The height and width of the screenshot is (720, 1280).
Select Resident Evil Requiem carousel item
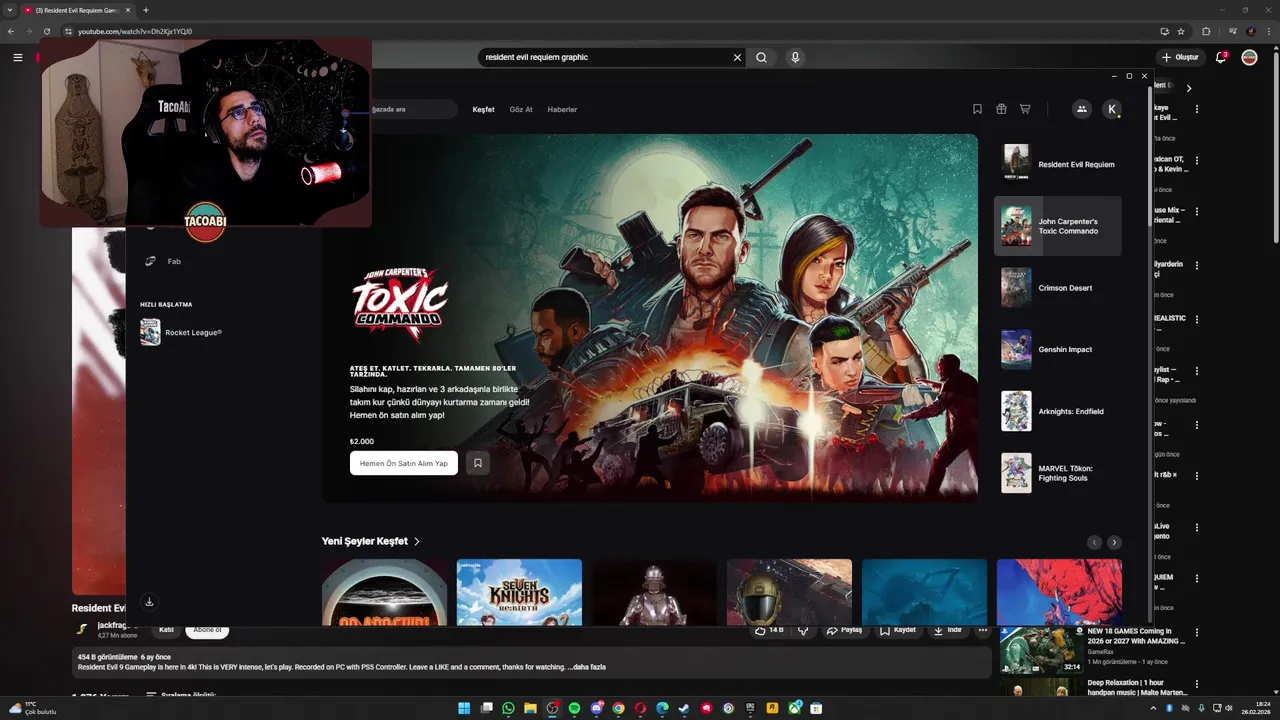(1058, 164)
